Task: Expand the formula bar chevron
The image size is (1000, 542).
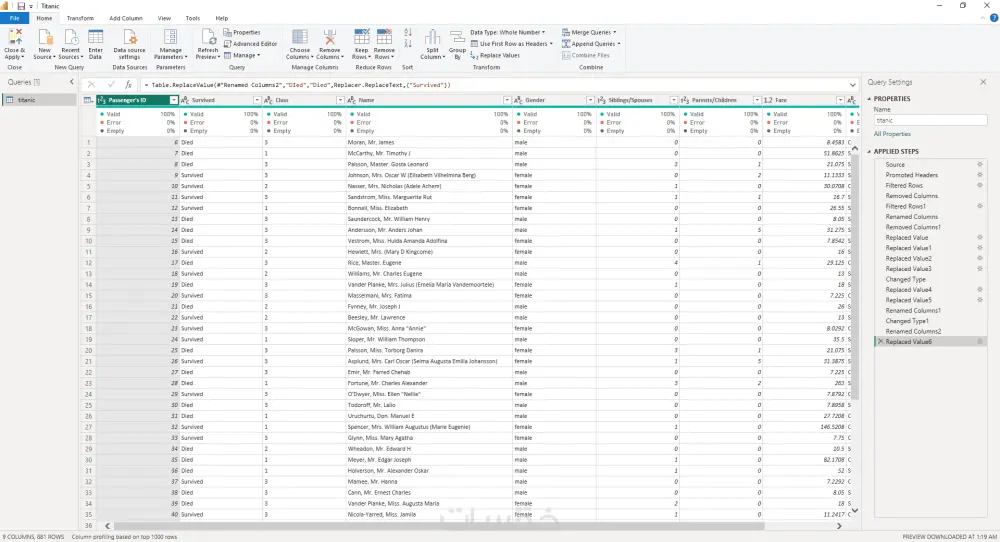Action: pos(853,85)
